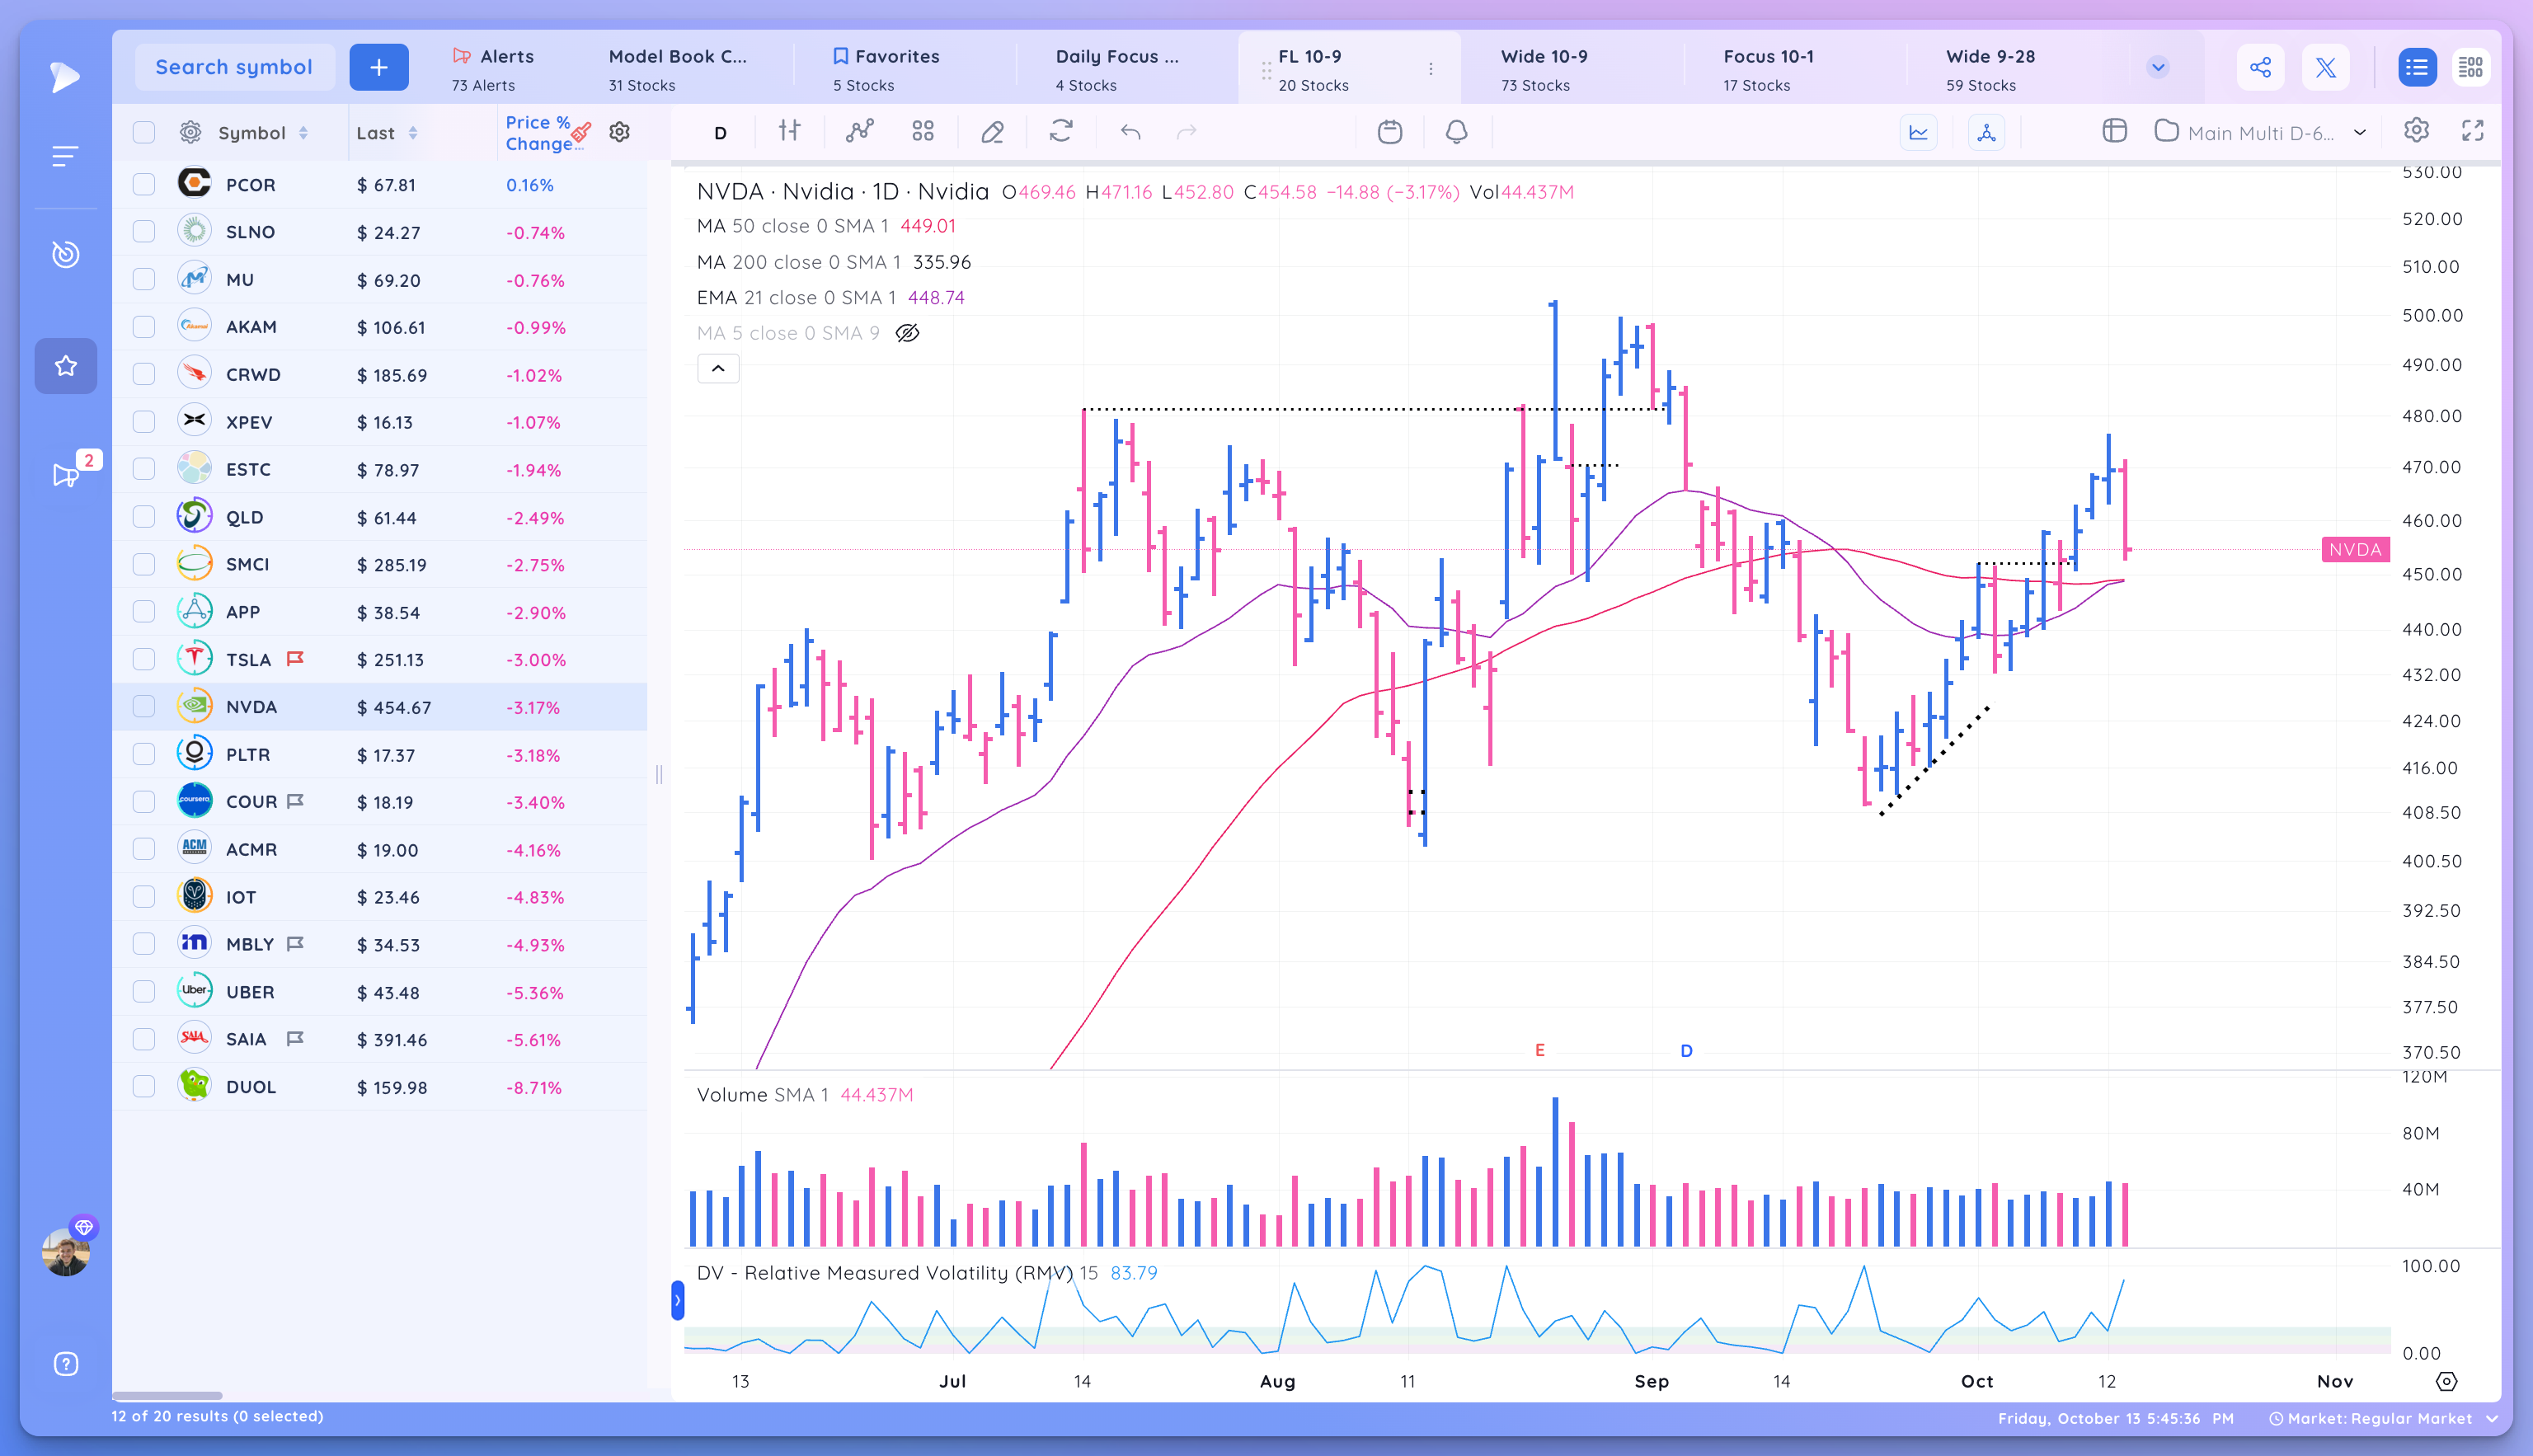This screenshot has height=1456, width=2533.
Task: Check the DUOL row checkbox
Action: 144,1086
